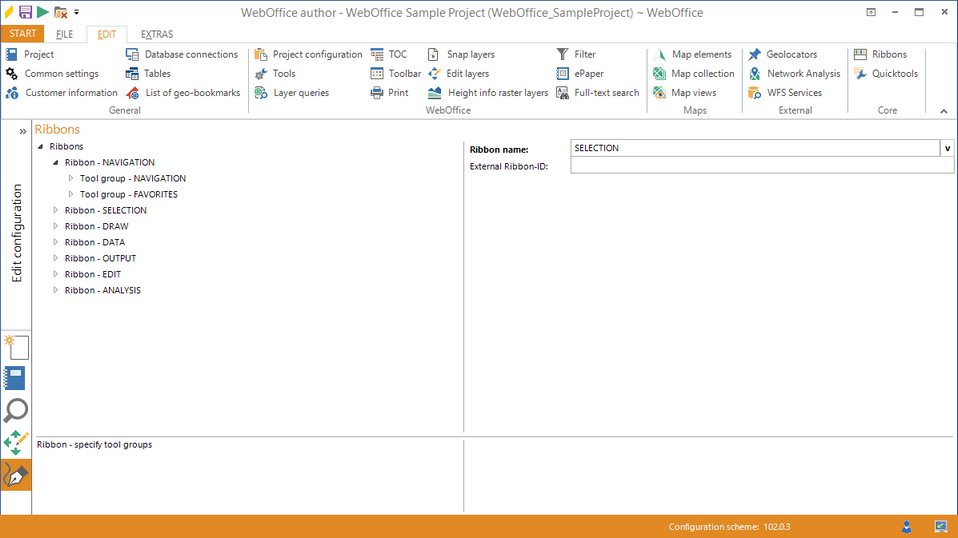Image resolution: width=958 pixels, height=538 pixels.
Task: Click the Configuration scheme 102.0.3 text
Action: pyautogui.click(x=729, y=526)
